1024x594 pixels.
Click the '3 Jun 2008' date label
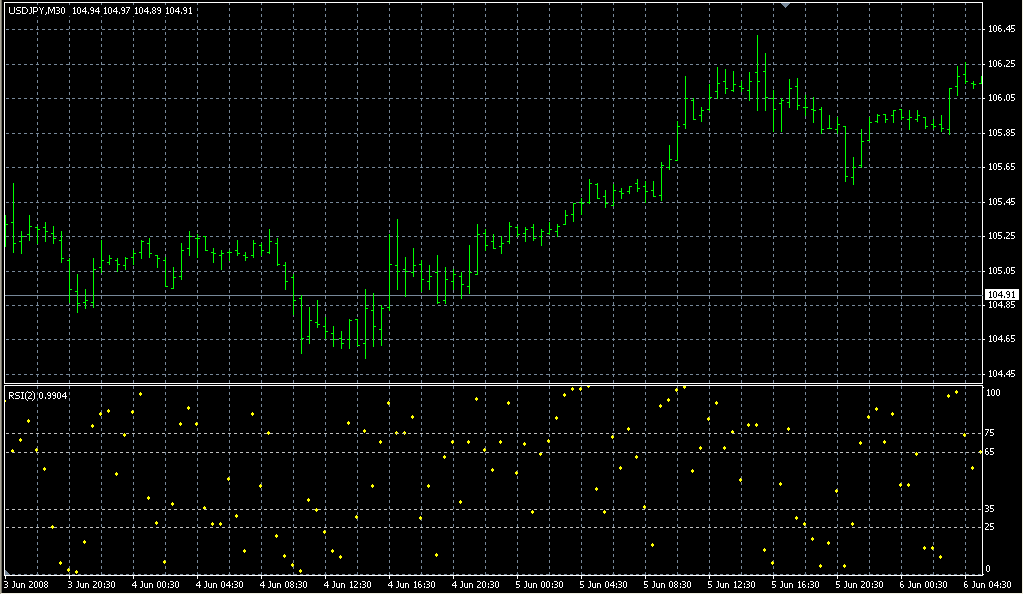click(x=27, y=584)
